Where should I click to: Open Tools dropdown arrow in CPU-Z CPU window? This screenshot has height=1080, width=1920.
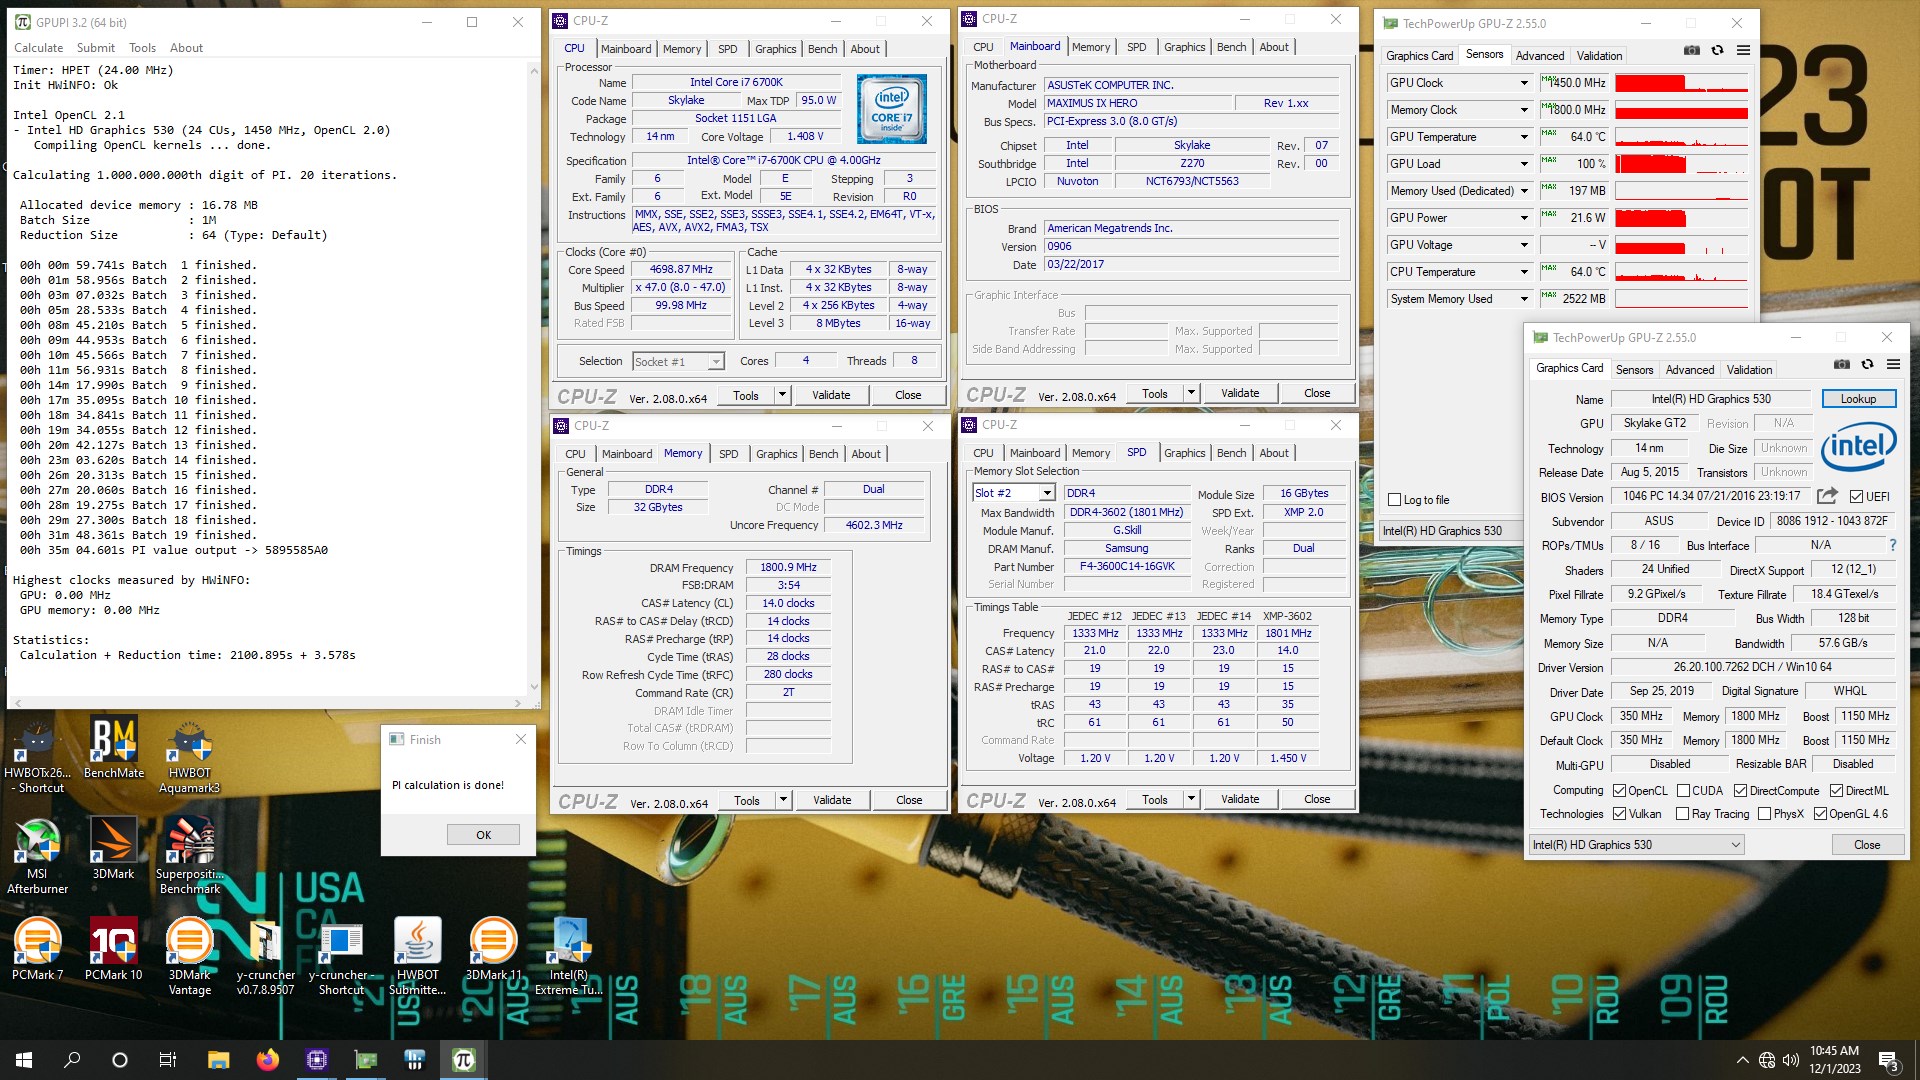[x=783, y=395]
